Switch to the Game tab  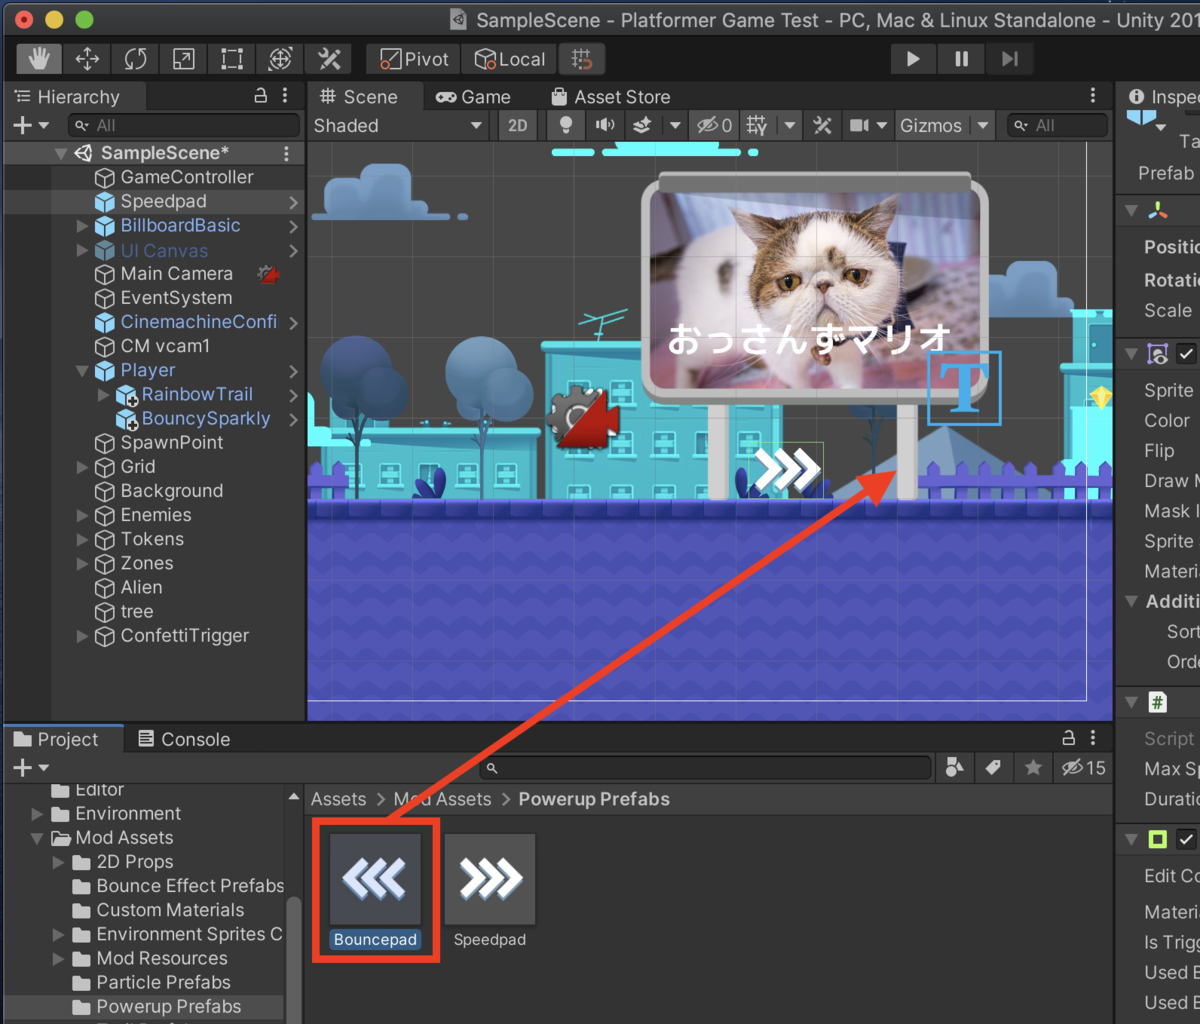[x=473, y=97]
